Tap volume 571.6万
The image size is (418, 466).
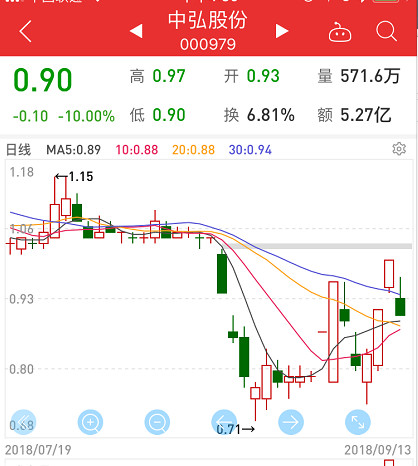(x=370, y=76)
